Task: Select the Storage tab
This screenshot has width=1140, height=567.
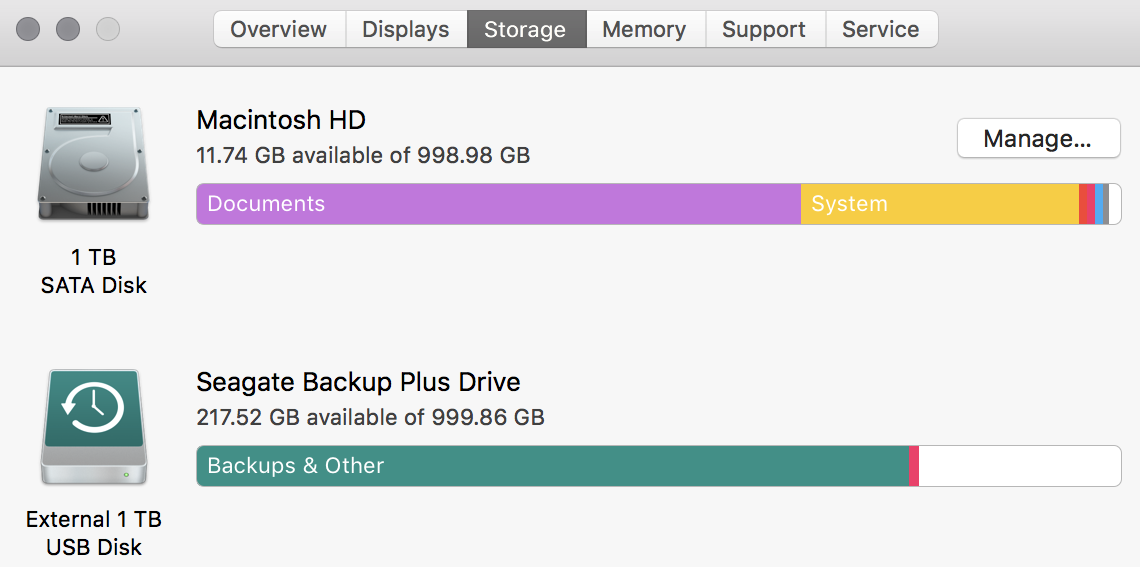Action: (525, 30)
